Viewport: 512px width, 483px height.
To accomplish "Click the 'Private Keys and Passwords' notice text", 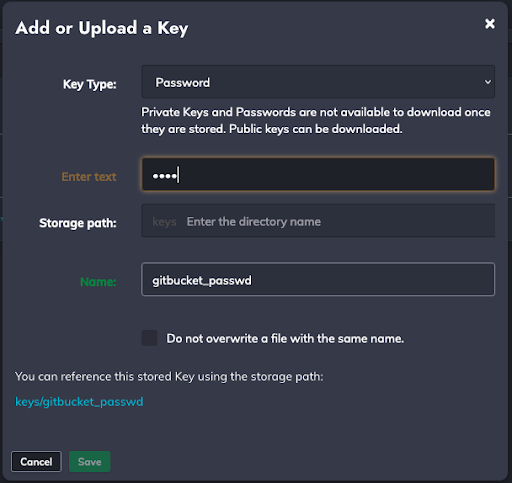I will tap(218, 112).
